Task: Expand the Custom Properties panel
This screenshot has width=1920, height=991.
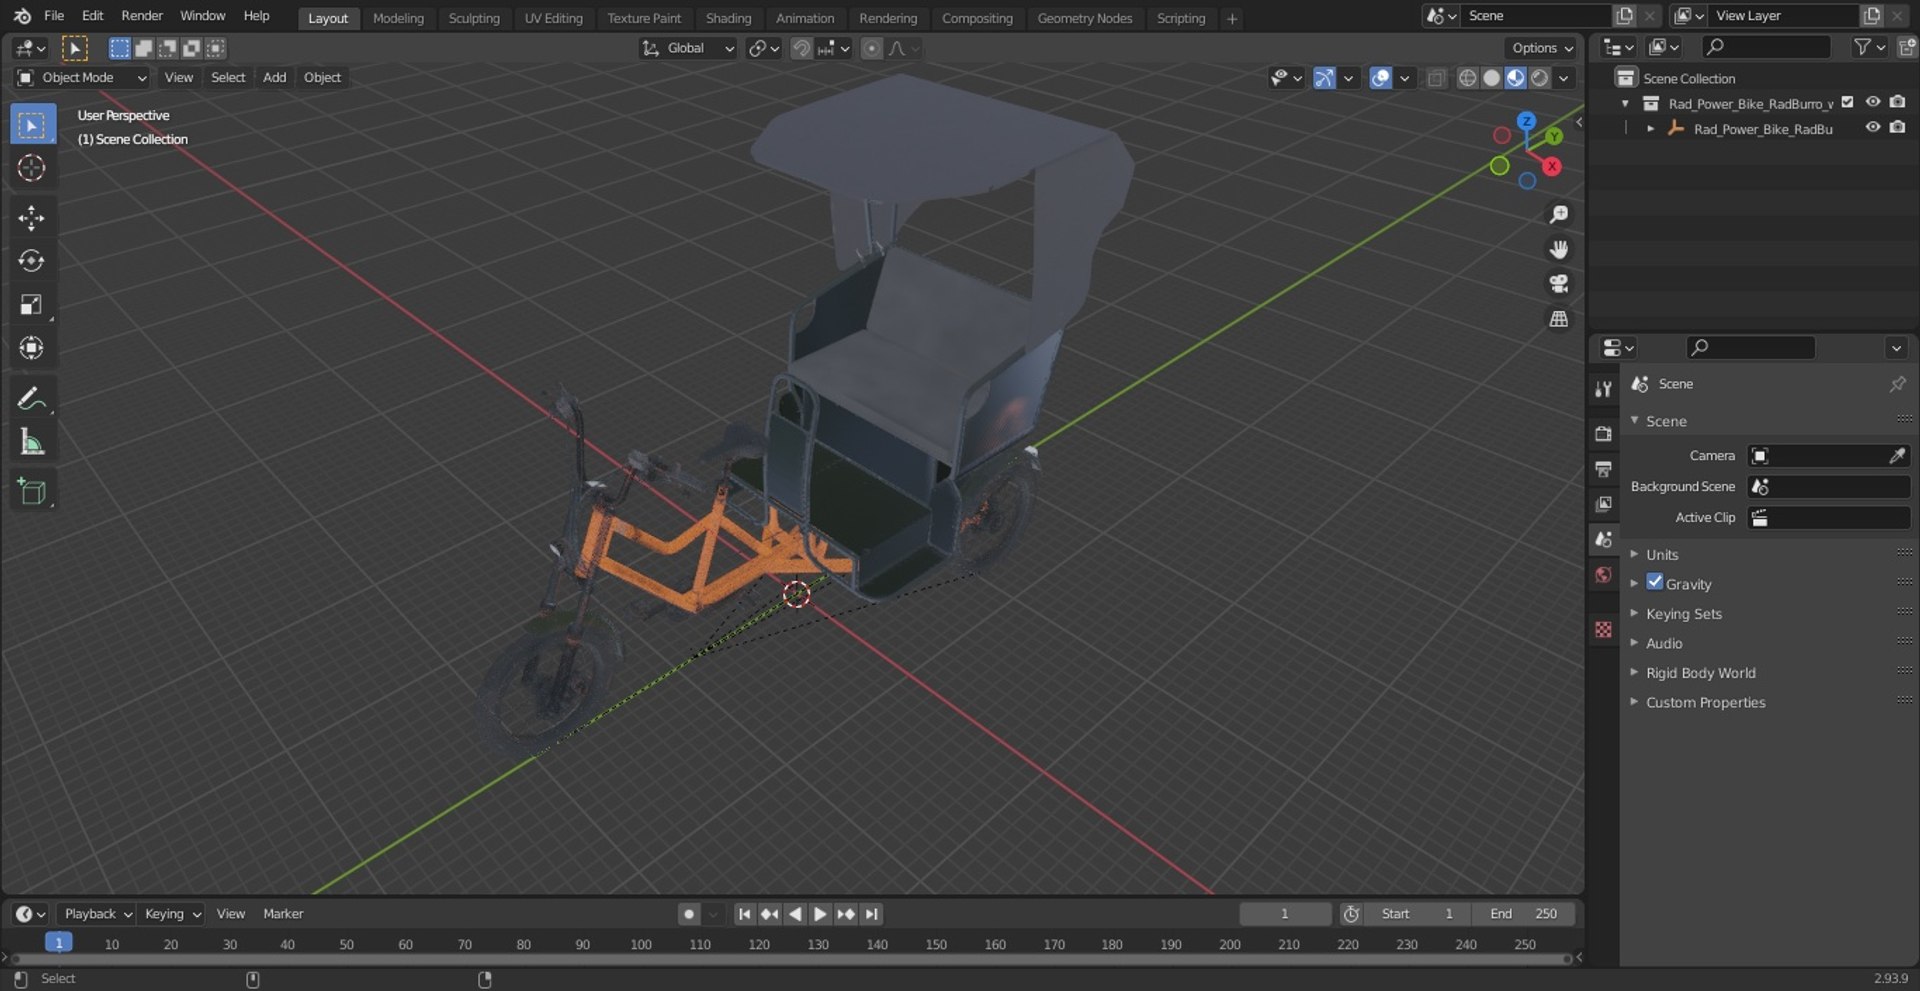Action: (1705, 703)
